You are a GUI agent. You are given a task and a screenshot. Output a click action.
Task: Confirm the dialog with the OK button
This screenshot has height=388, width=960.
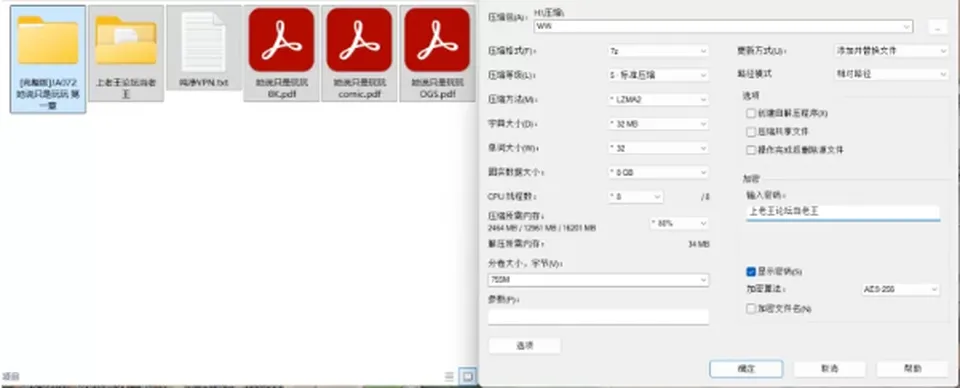(x=746, y=369)
